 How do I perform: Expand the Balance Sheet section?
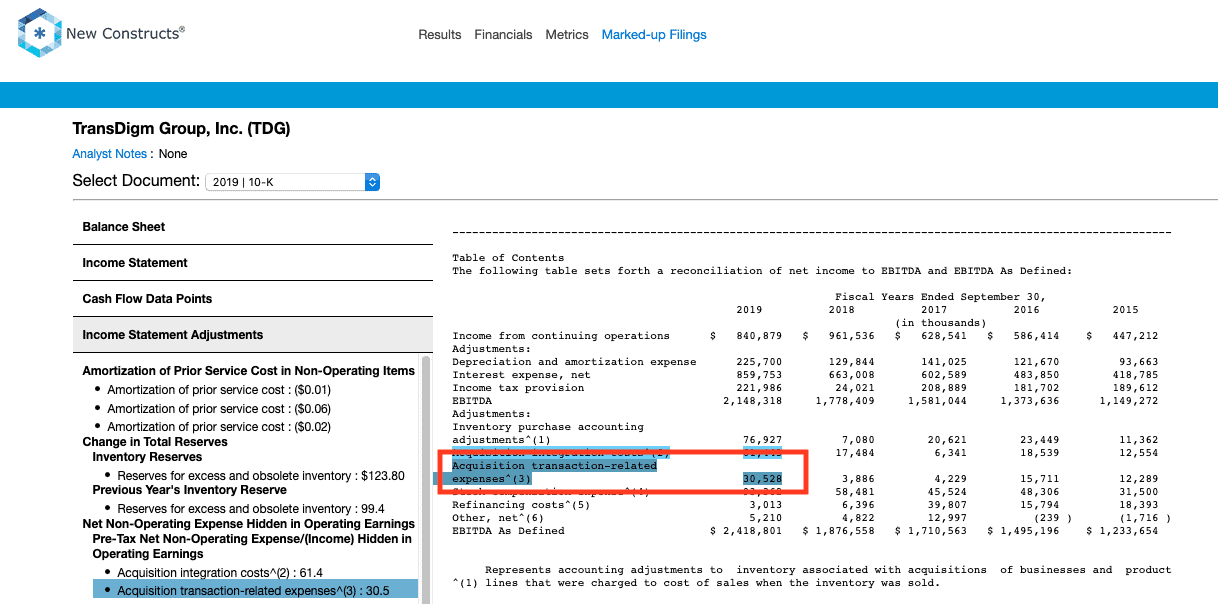(253, 227)
